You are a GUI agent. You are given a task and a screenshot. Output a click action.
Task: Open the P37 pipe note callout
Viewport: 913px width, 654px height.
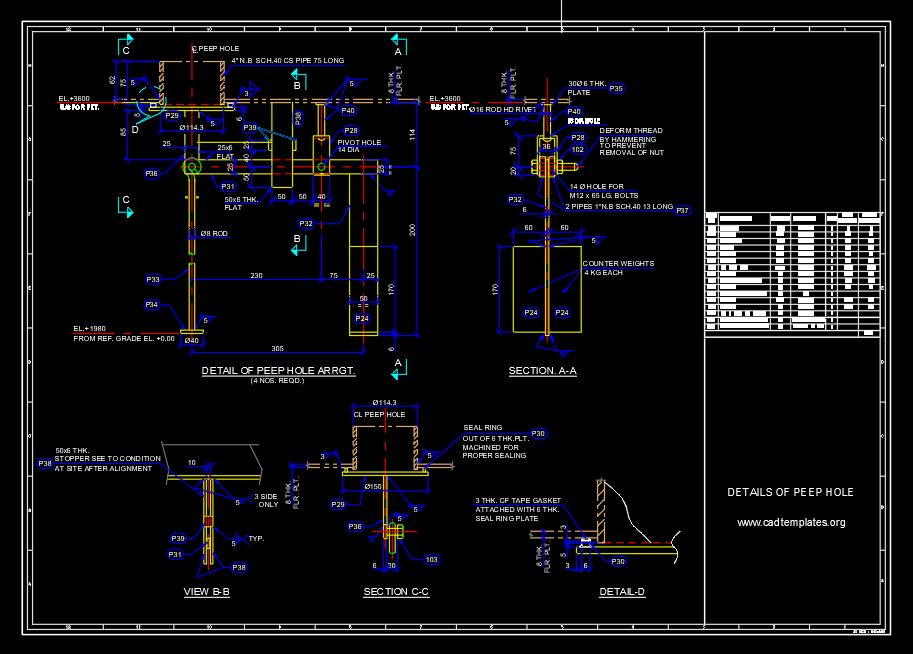[682, 210]
